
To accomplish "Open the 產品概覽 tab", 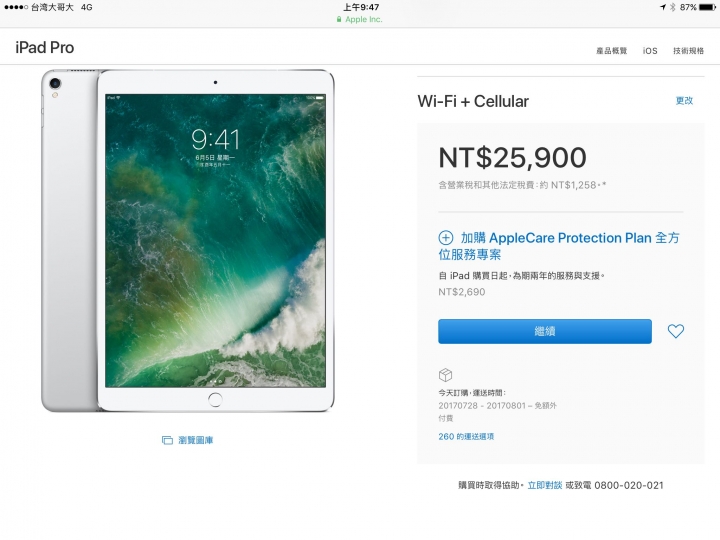I will click(x=611, y=51).
